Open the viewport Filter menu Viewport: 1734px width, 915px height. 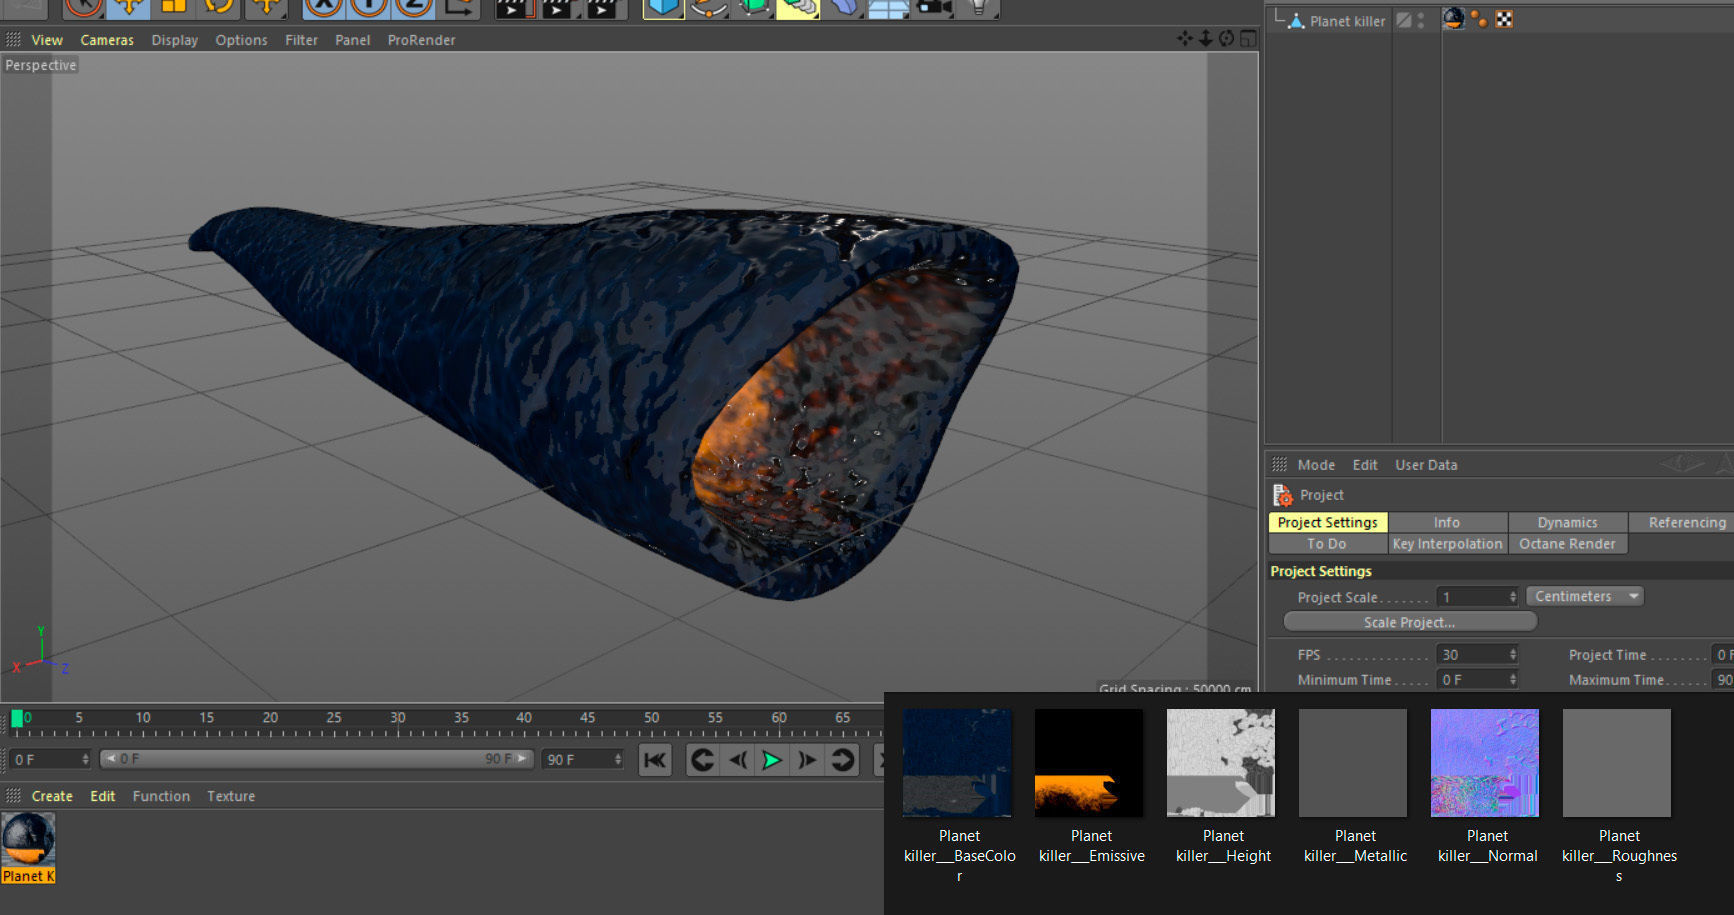coord(301,40)
